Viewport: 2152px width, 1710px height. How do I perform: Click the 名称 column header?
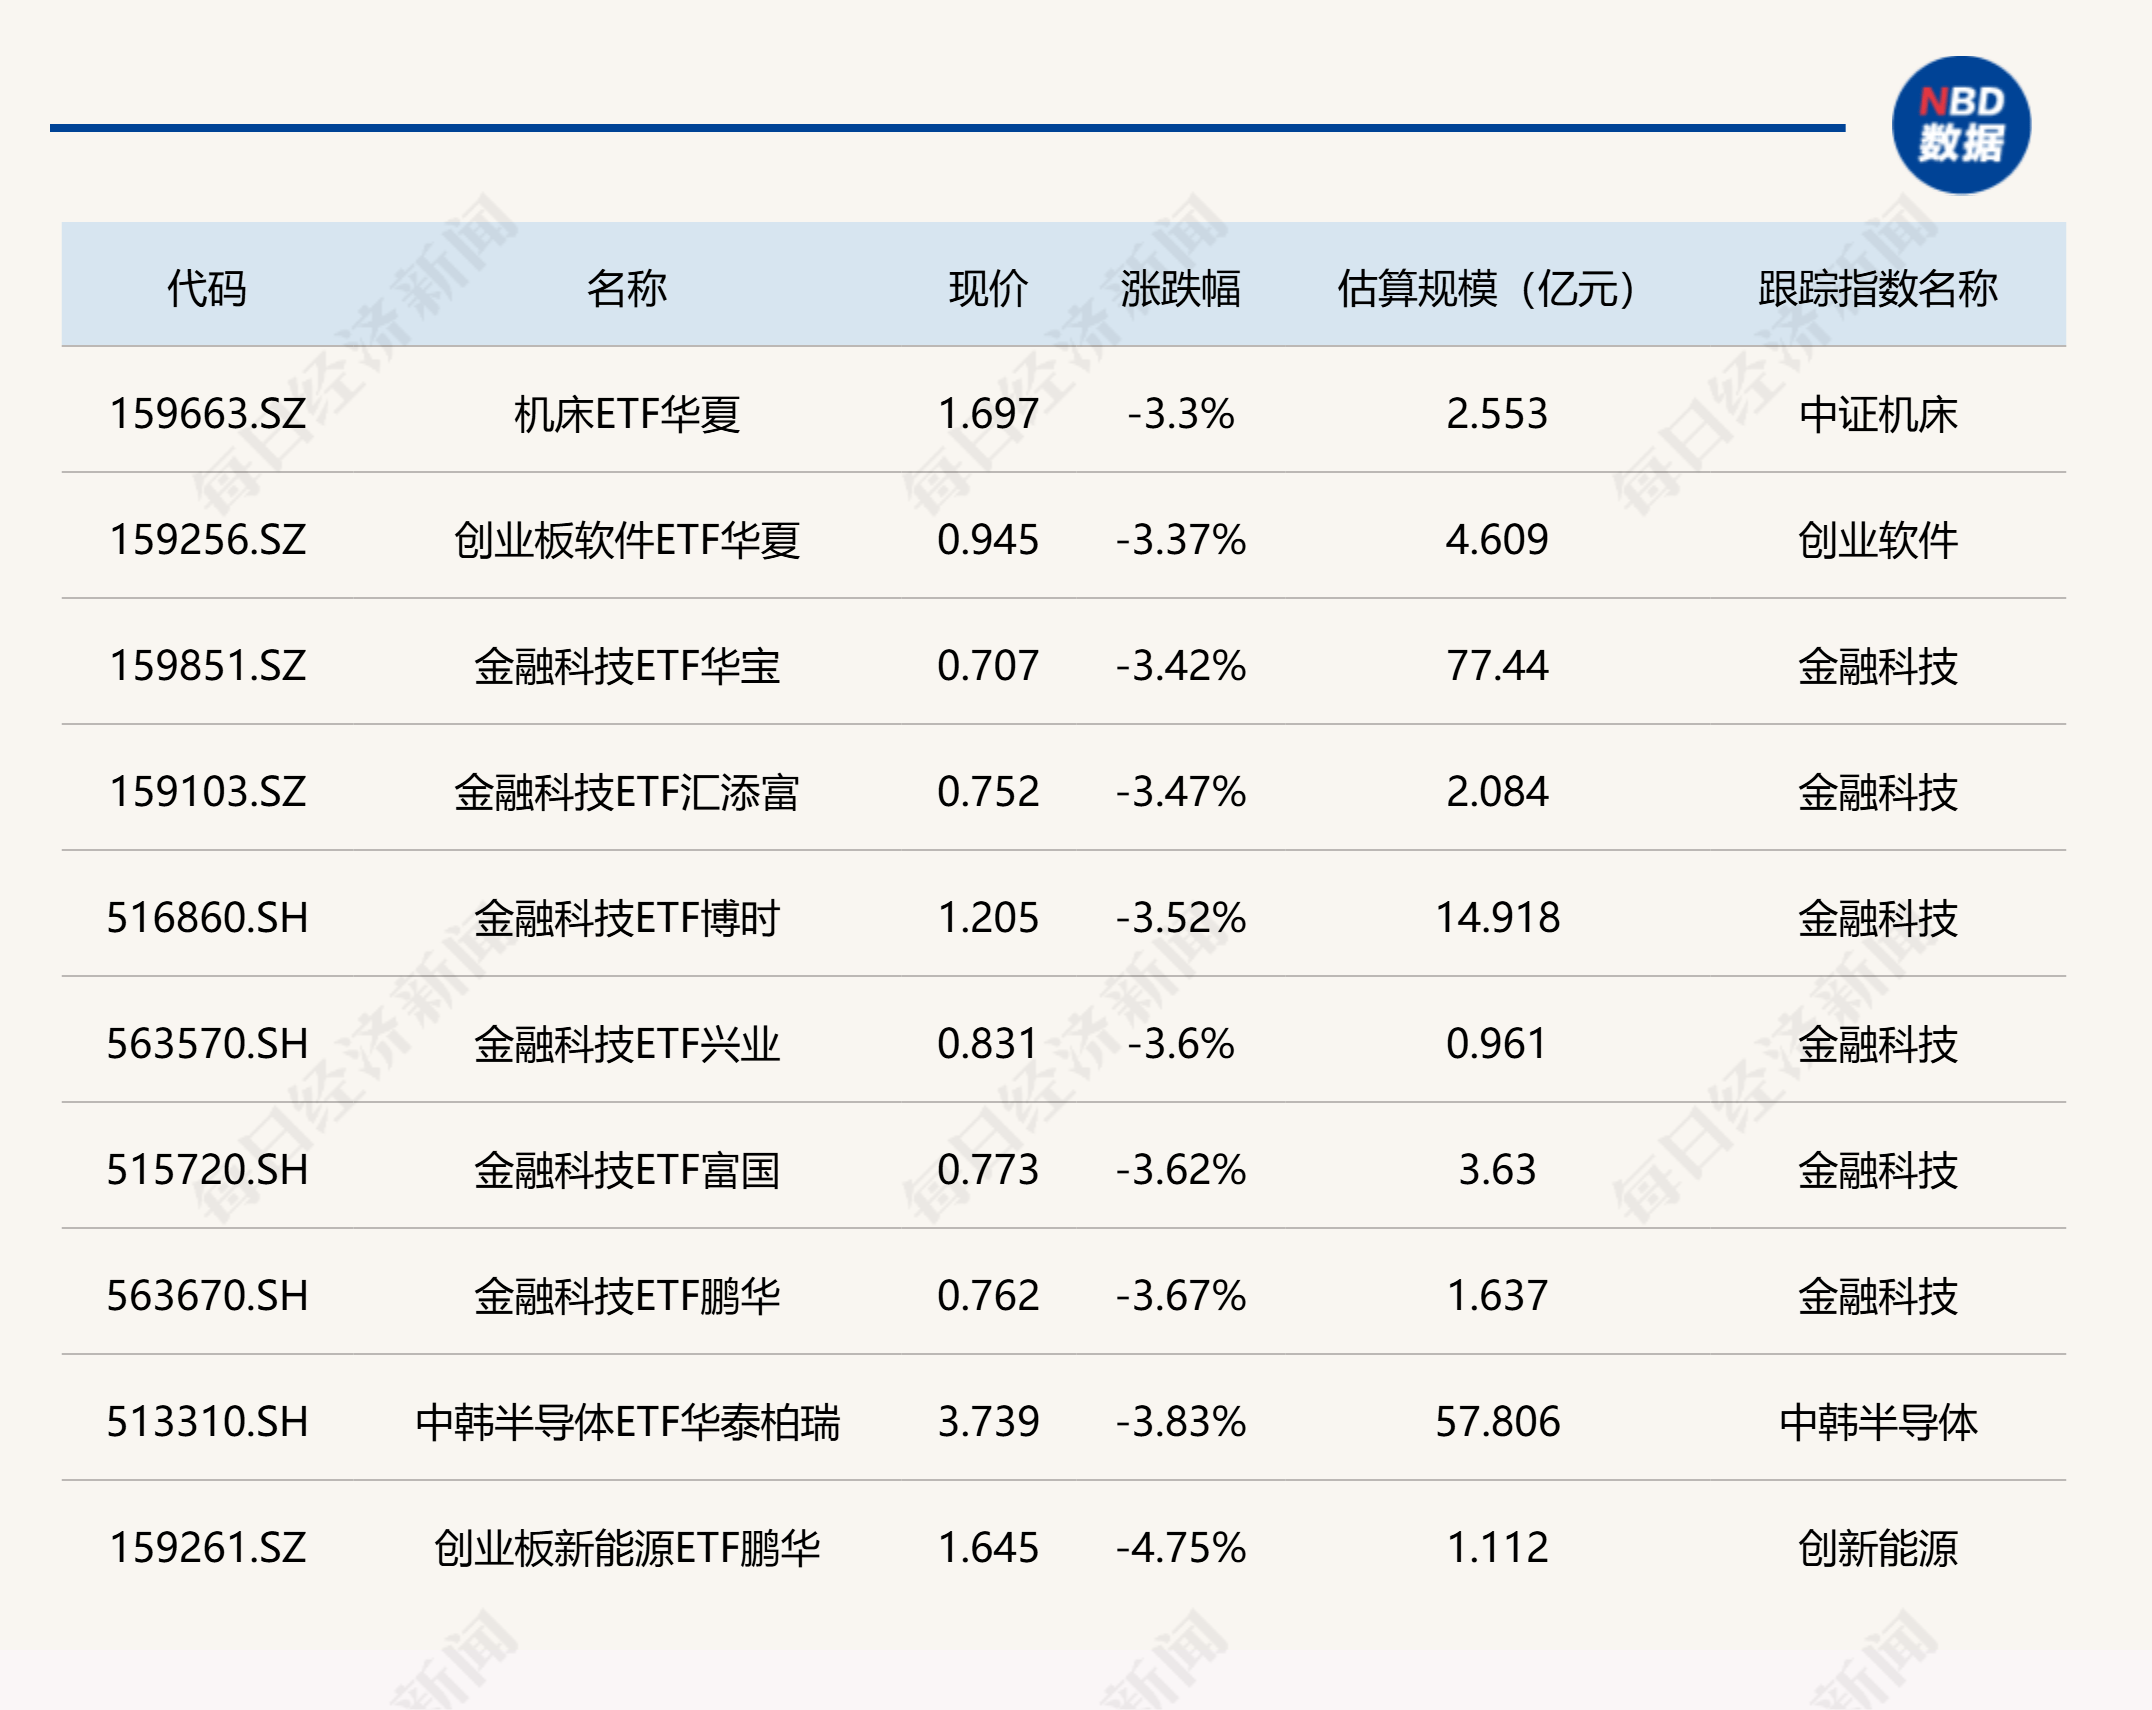pyautogui.click(x=626, y=289)
